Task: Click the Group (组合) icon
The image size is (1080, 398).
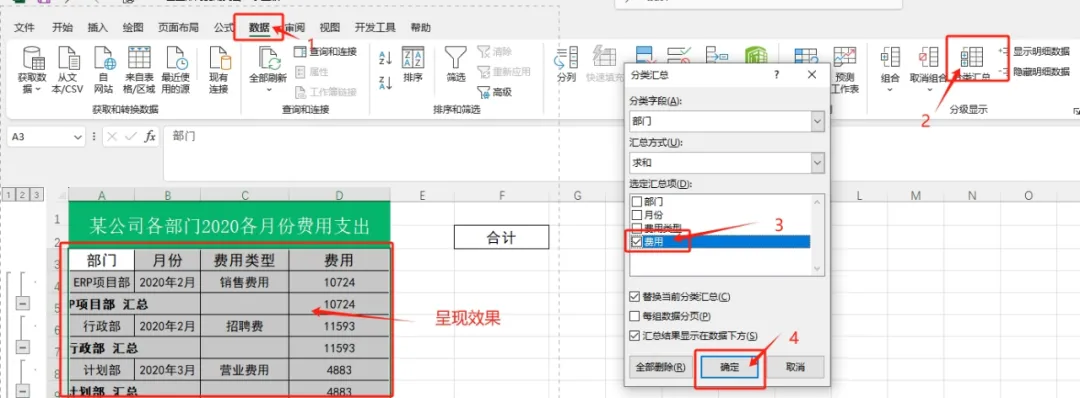Action: coord(891,59)
